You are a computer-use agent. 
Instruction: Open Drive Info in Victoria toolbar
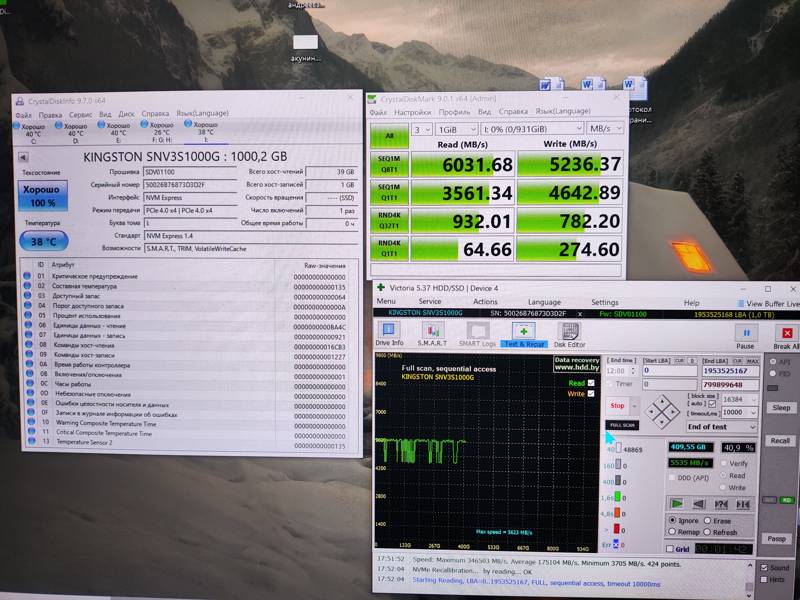click(x=389, y=334)
